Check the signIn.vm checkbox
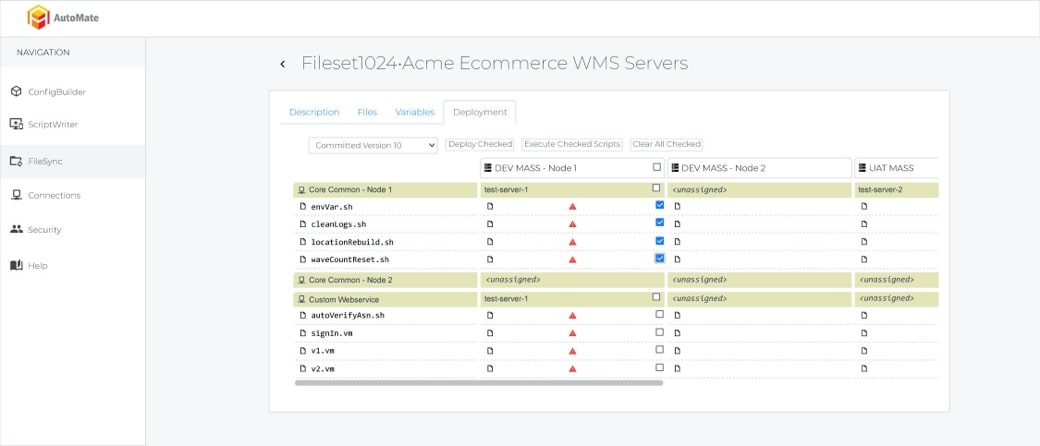The height and width of the screenshot is (446, 1040). pyautogui.click(x=659, y=332)
